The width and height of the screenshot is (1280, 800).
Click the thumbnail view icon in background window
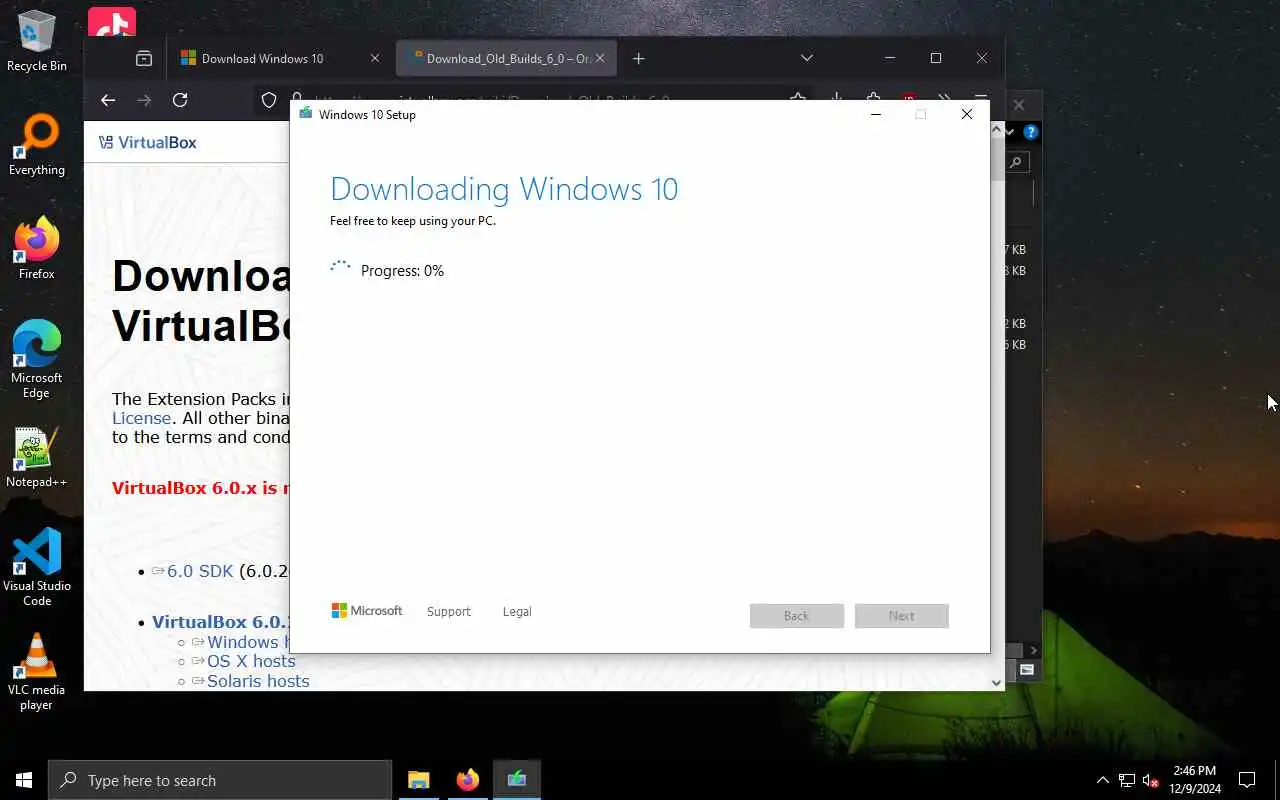point(1027,670)
